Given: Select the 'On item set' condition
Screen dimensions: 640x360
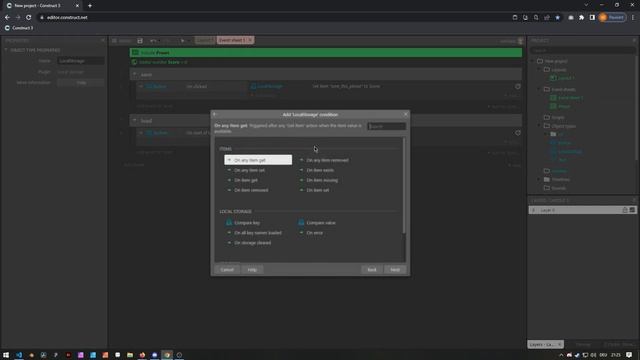Looking at the screenshot, I should click(314, 190).
